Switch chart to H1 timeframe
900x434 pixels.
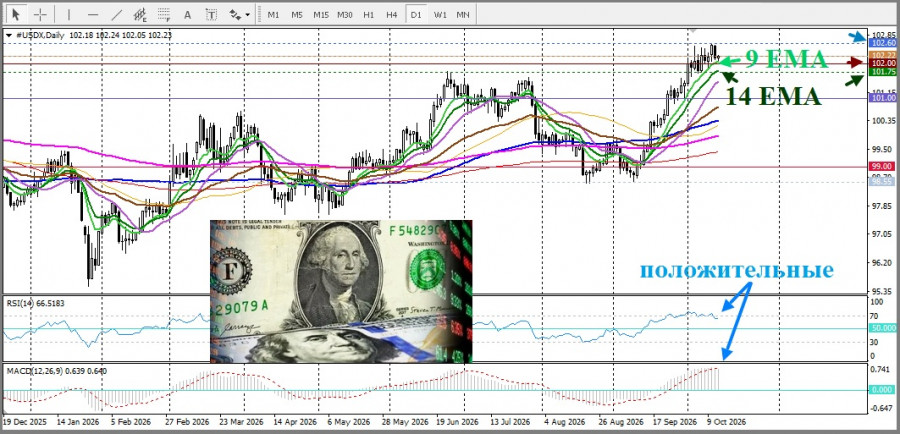(368, 15)
